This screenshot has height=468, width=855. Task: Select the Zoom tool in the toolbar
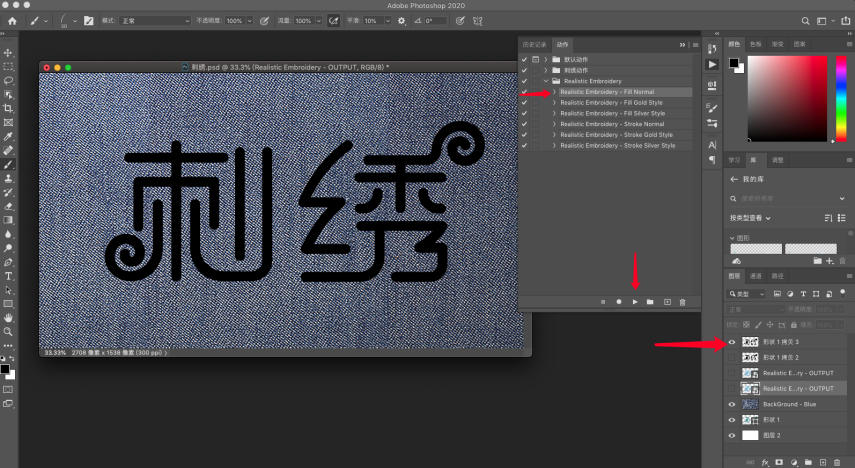pos(8,332)
